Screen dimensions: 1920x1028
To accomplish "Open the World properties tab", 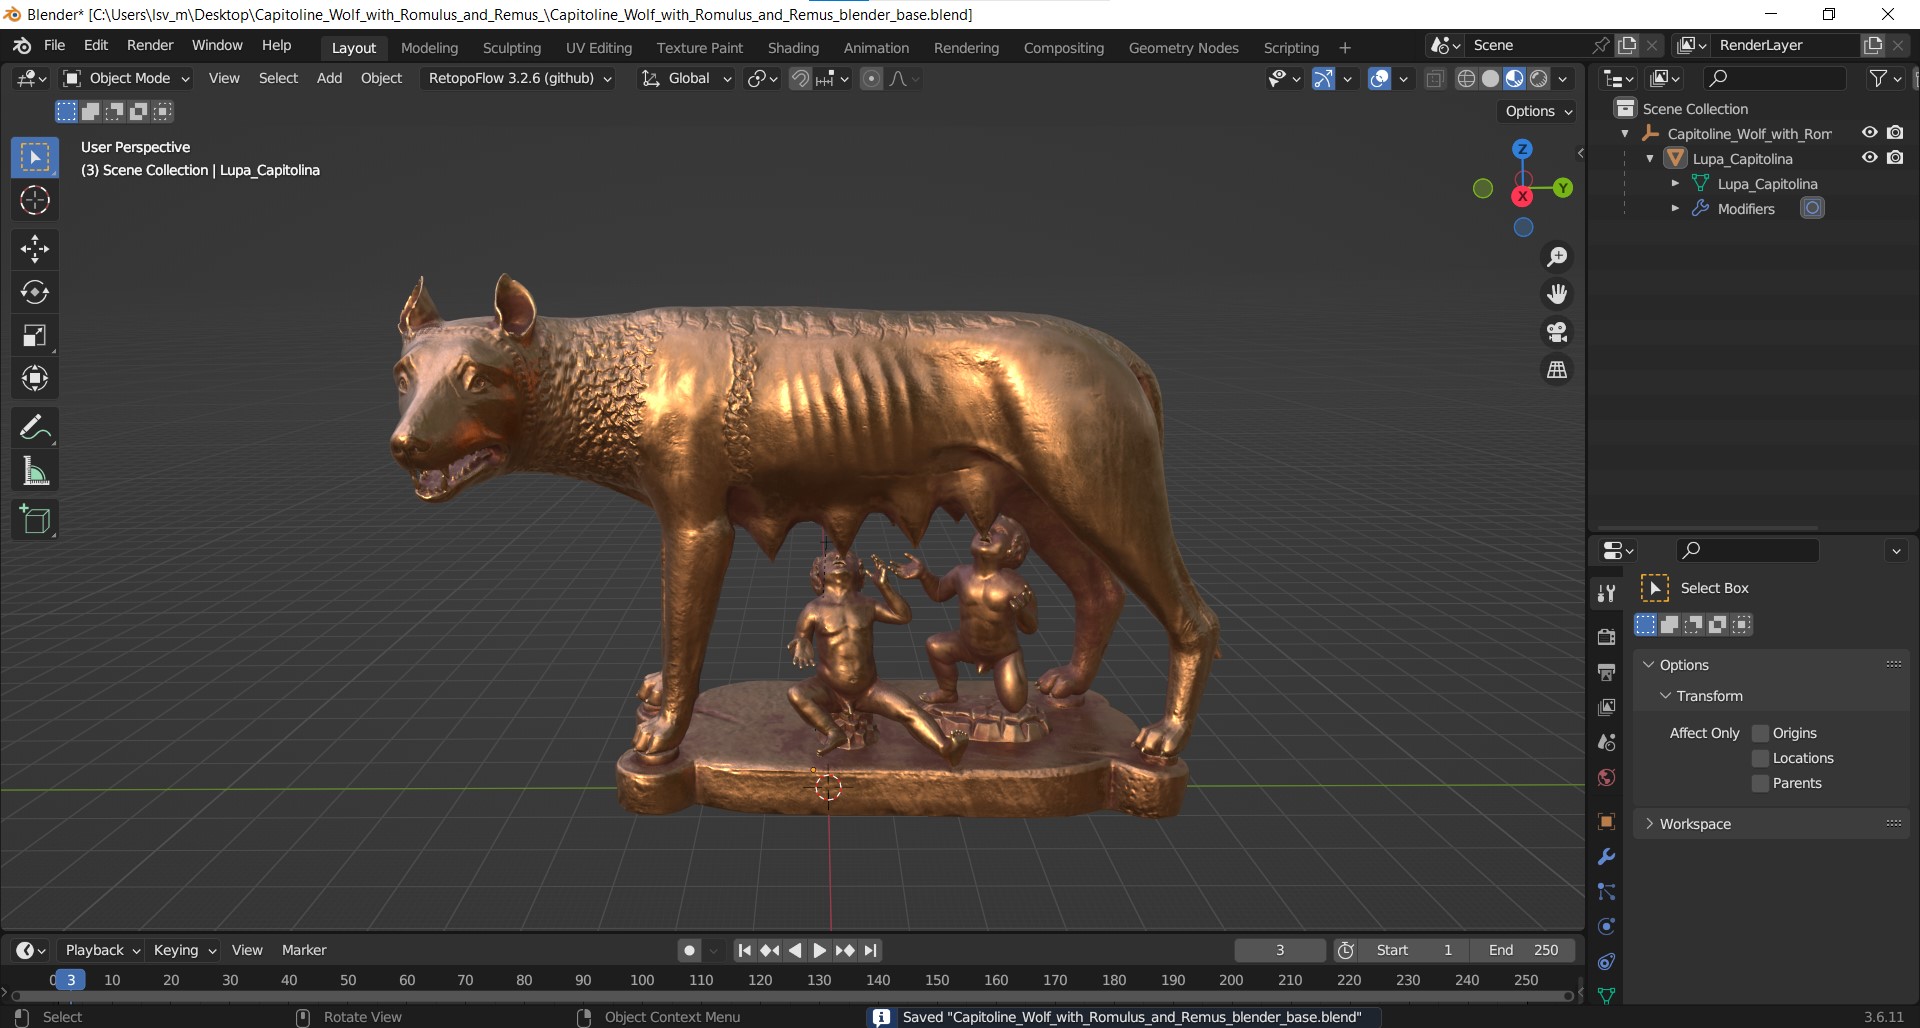I will coord(1606,777).
